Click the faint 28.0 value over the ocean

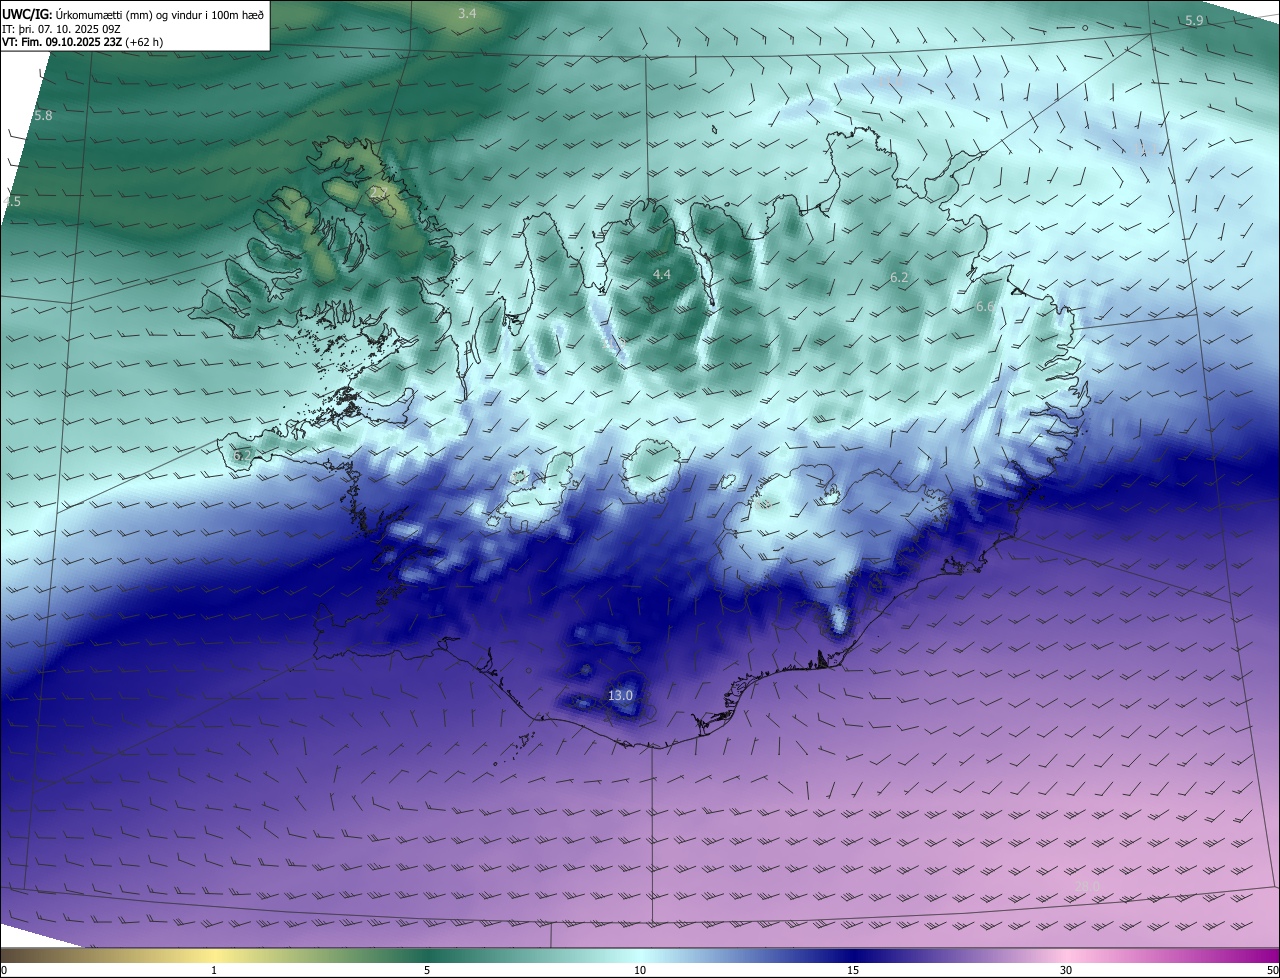click(1087, 888)
